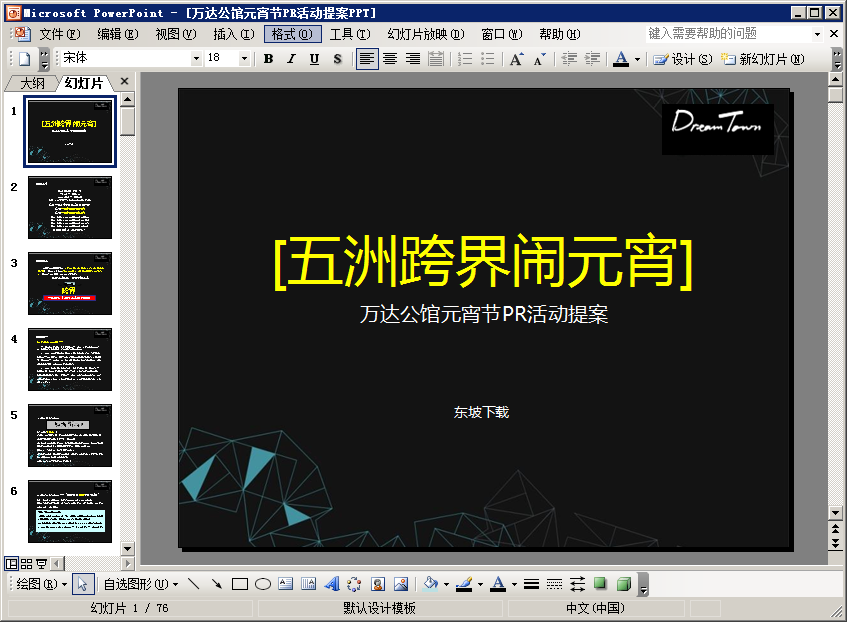Image resolution: width=847 pixels, height=622 pixels.
Task: Open the 幻灯片放映 menu
Action: pyautogui.click(x=426, y=34)
